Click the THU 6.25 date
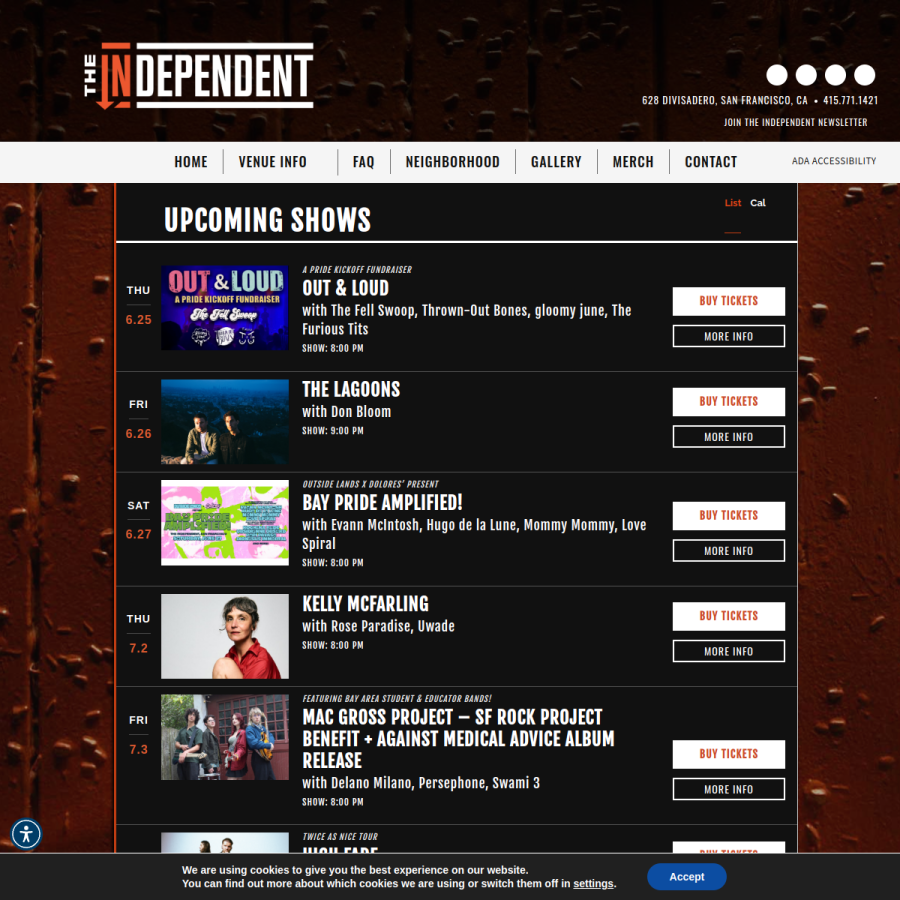The width and height of the screenshot is (900, 900). [138, 305]
